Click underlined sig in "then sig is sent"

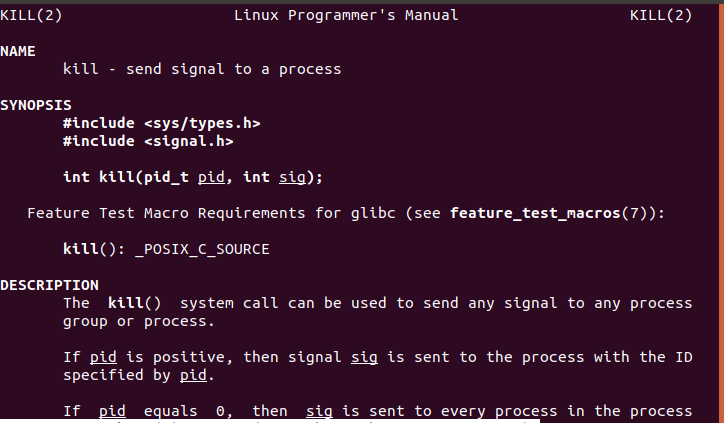(x=319, y=411)
